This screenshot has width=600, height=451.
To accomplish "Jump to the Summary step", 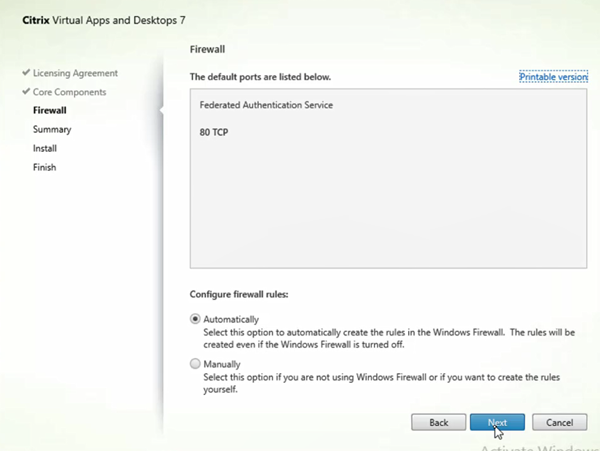I will pos(51,130).
